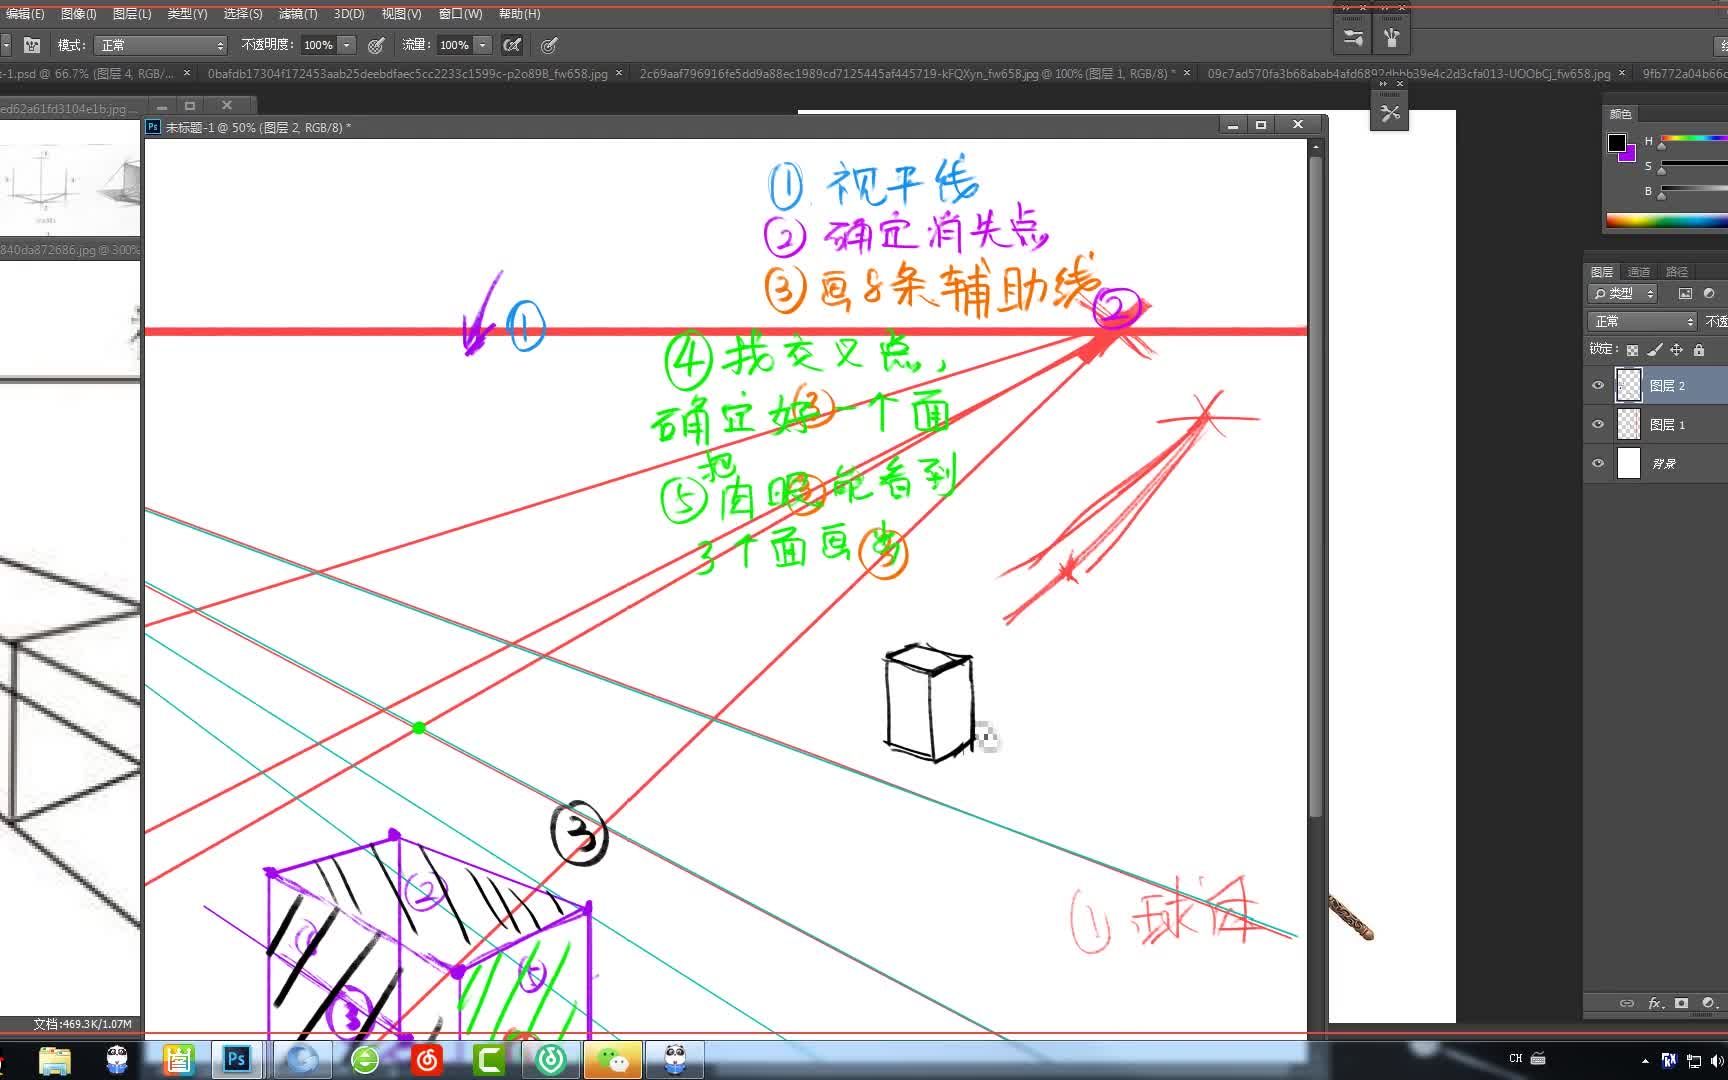Open the 类型(Y) menu
This screenshot has height=1080, width=1728.
point(187,14)
